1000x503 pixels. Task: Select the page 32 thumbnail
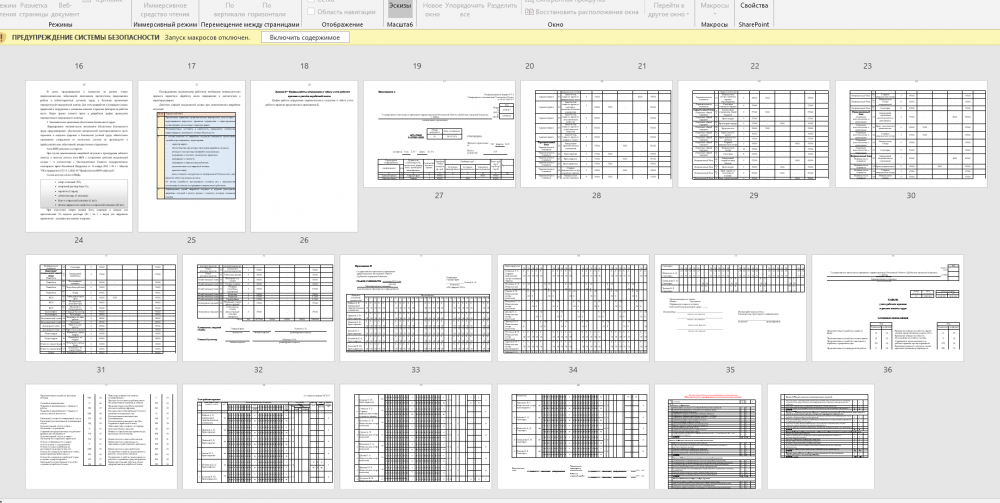click(258, 308)
